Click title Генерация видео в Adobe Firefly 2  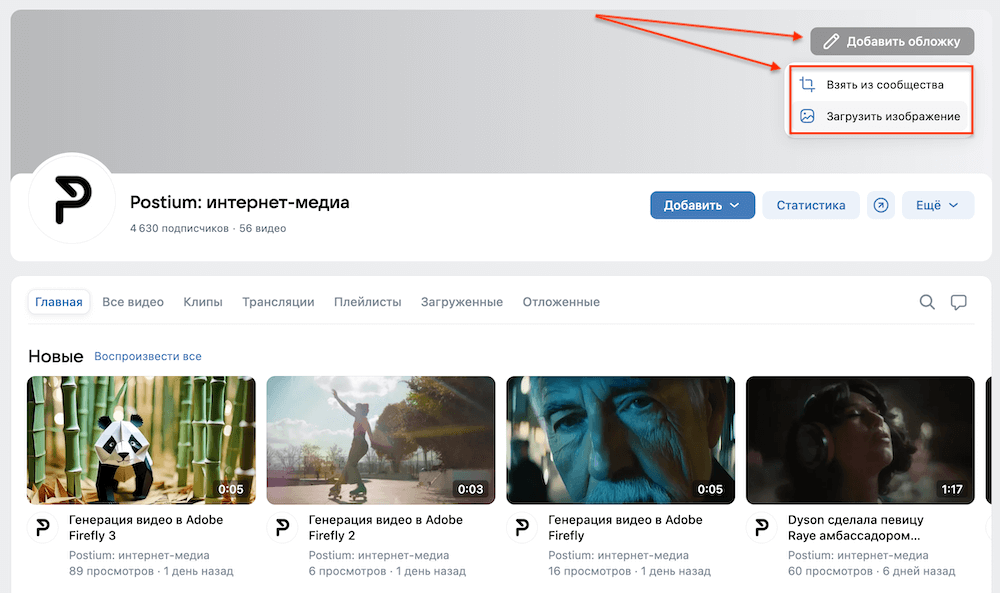pos(386,527)
